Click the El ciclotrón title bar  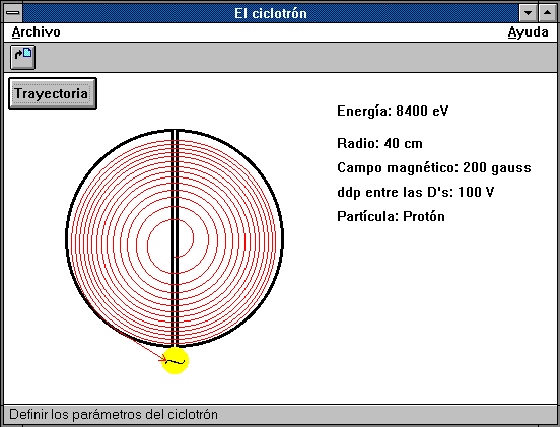(270, 13)
